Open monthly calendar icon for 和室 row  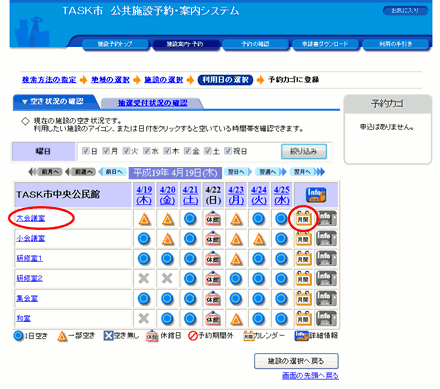(303, 319)
